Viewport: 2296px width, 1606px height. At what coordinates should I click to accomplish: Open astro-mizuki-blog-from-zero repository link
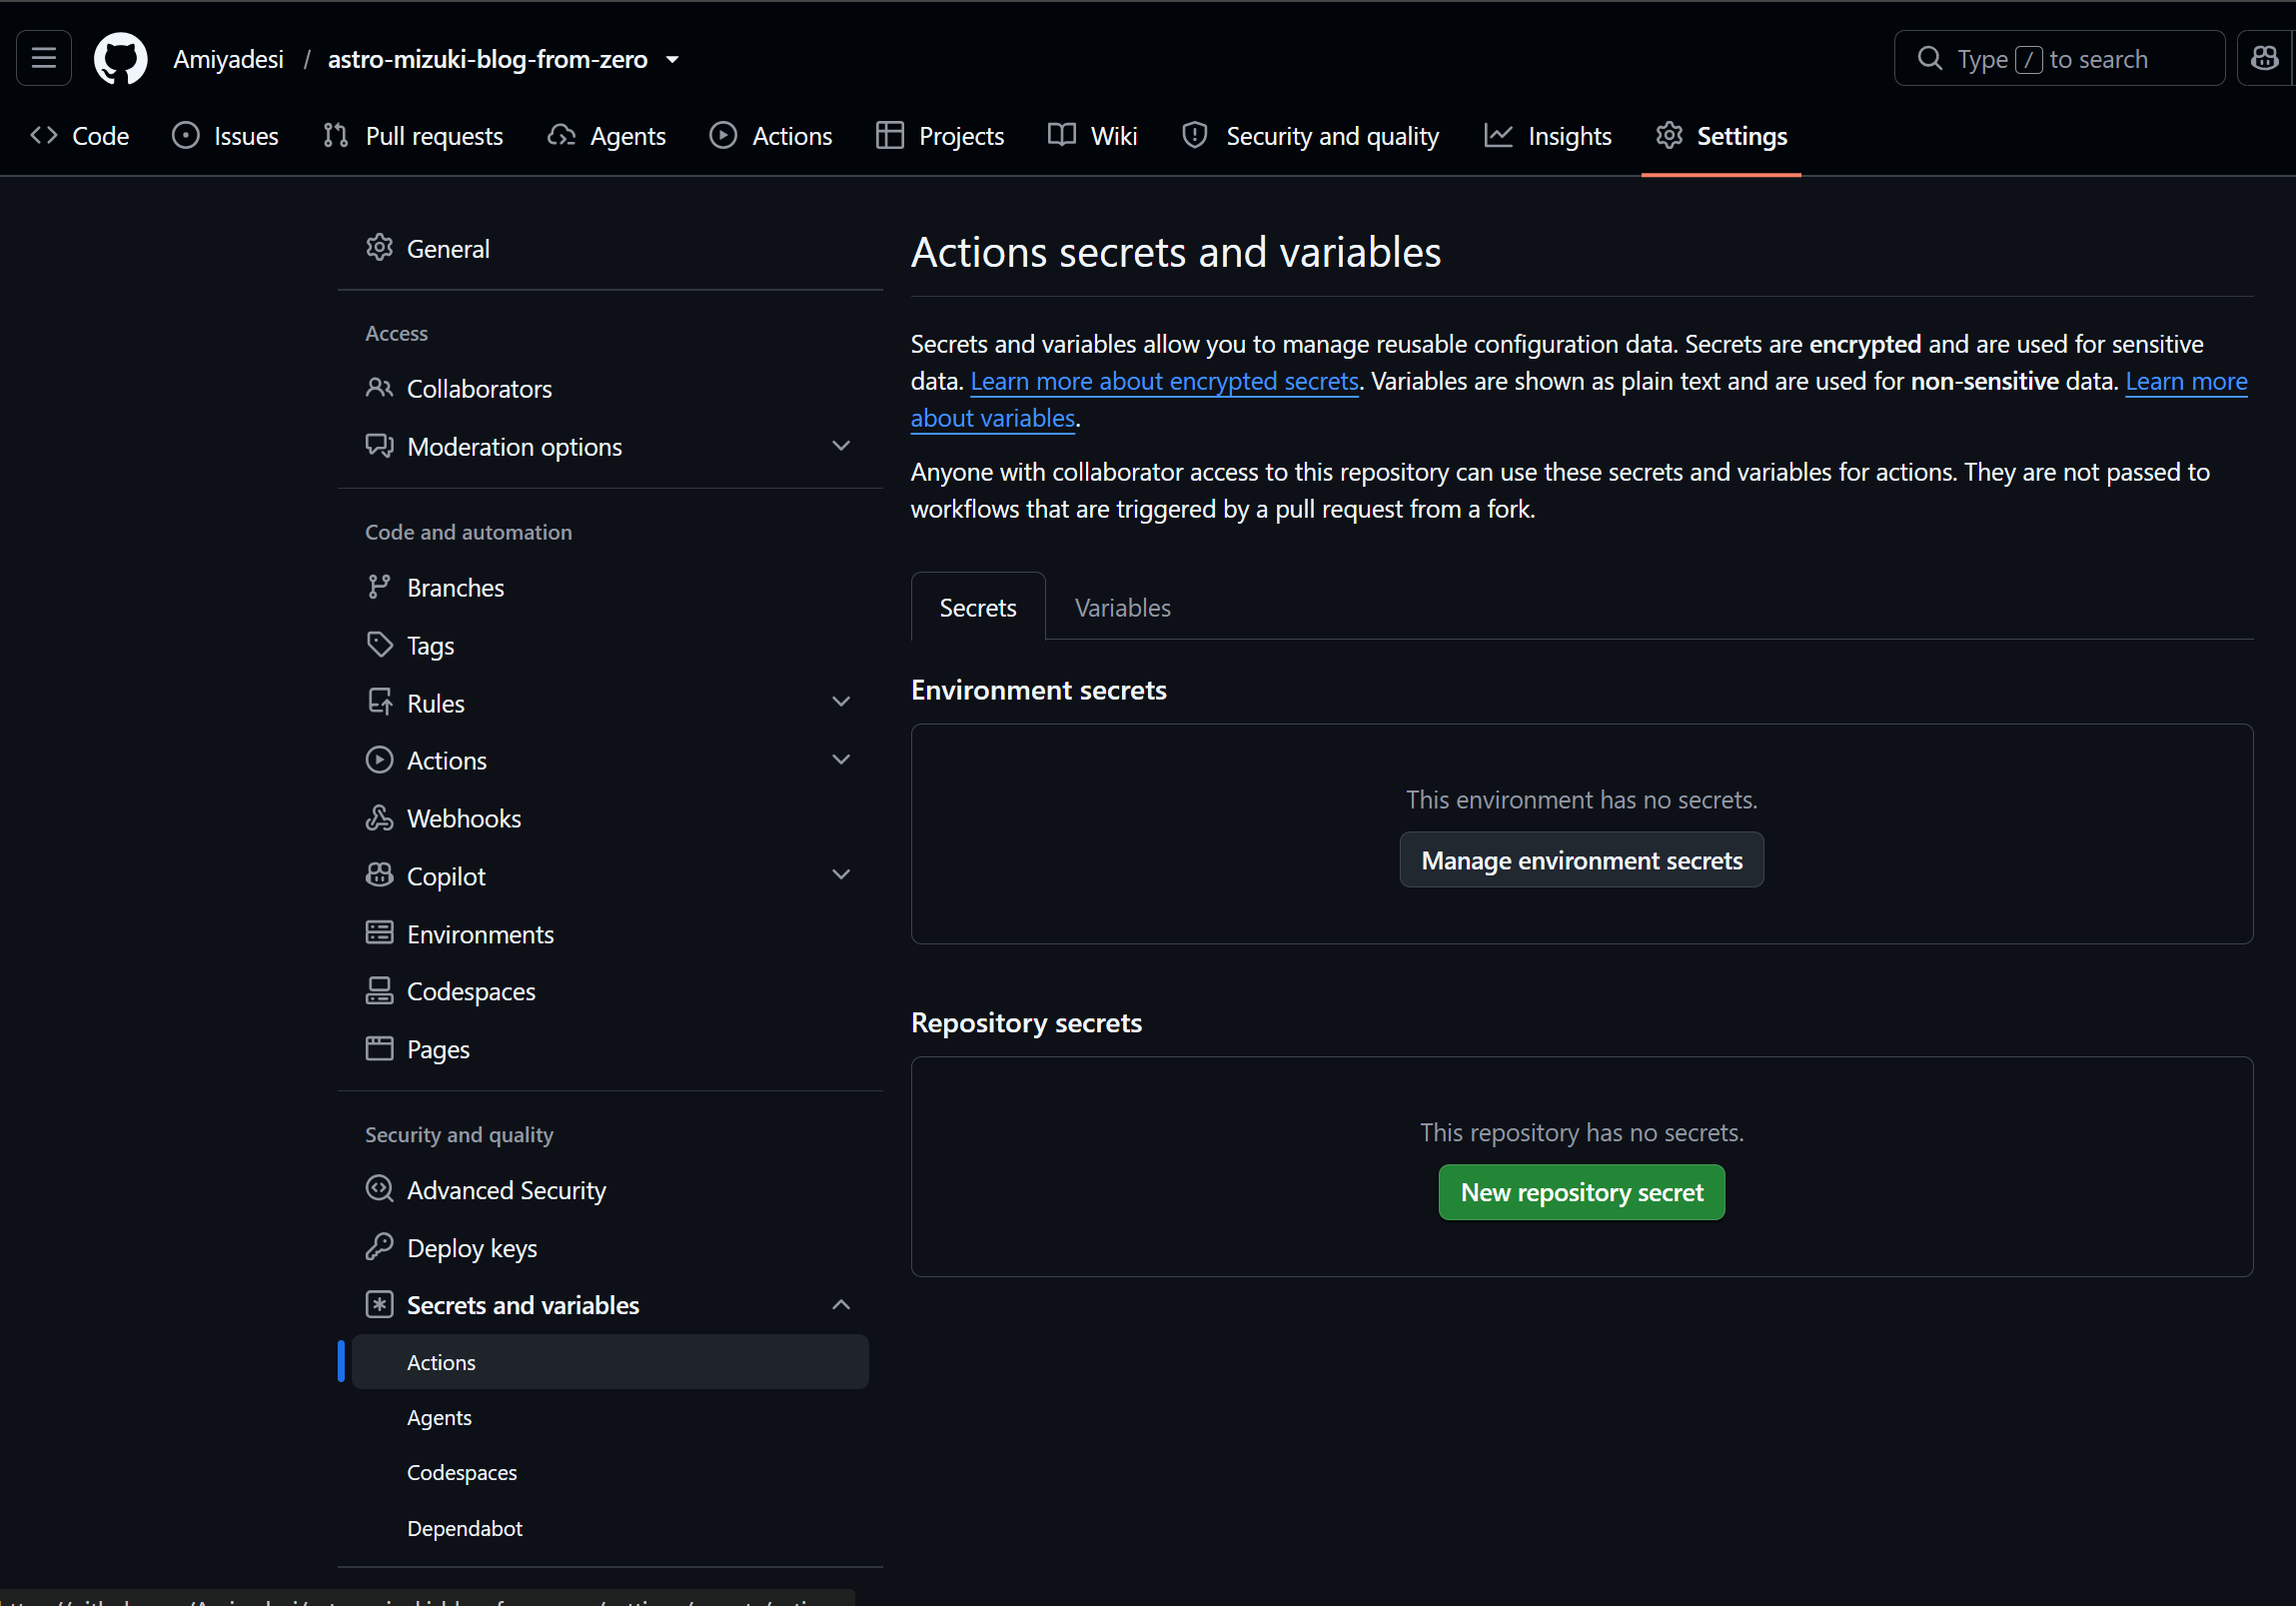(x=488, y=59)
